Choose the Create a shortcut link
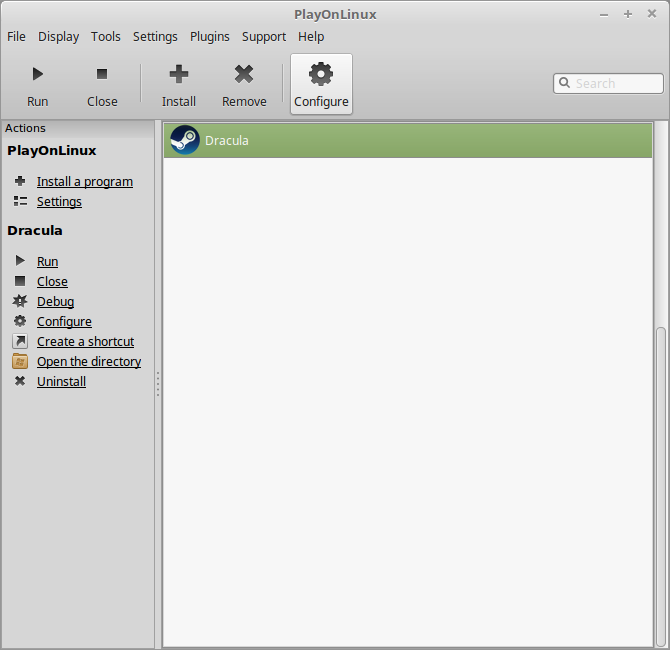The image size is (670, 650). click(85, 342)
